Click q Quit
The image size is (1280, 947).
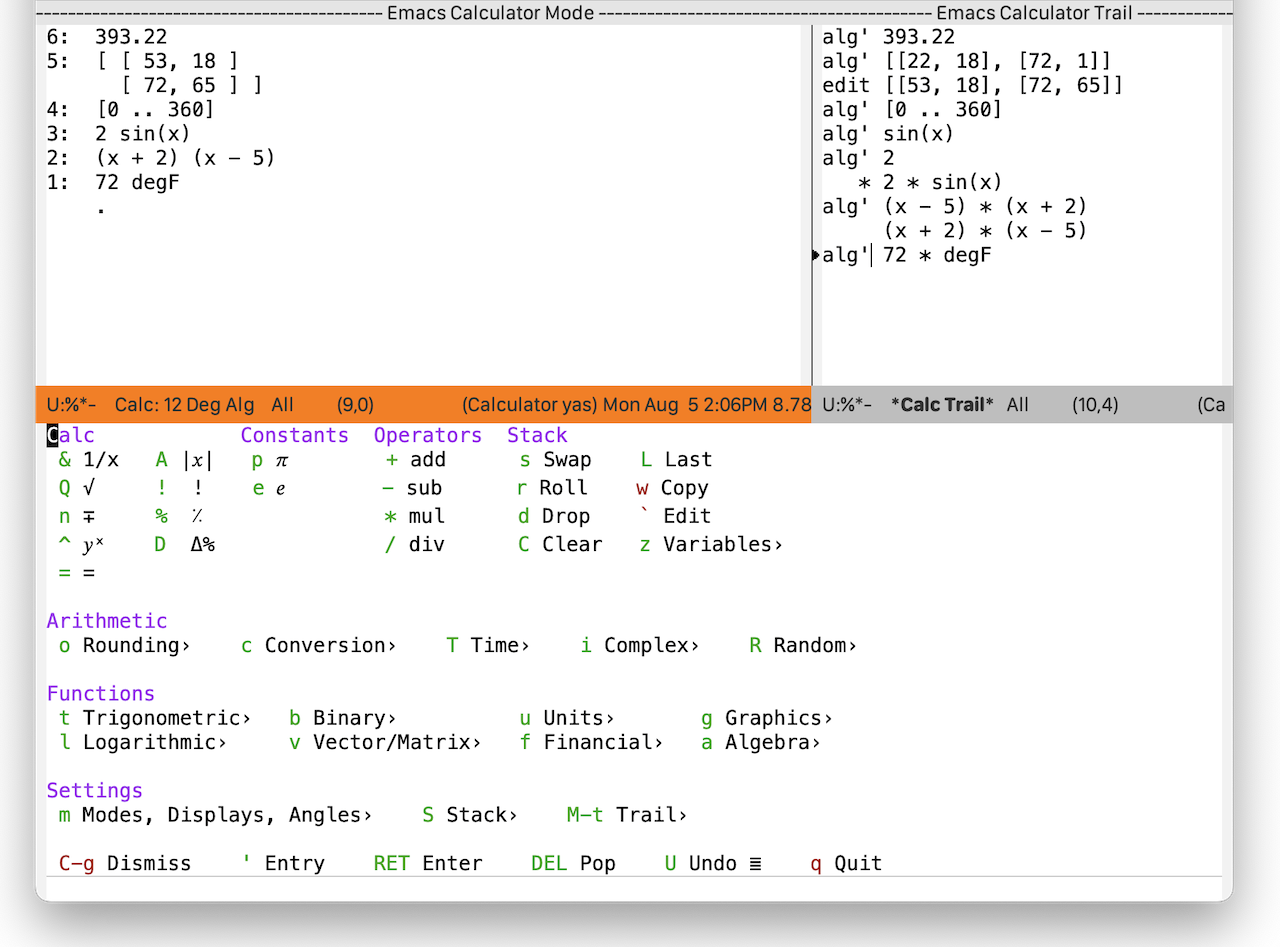[x=846, y=863]
